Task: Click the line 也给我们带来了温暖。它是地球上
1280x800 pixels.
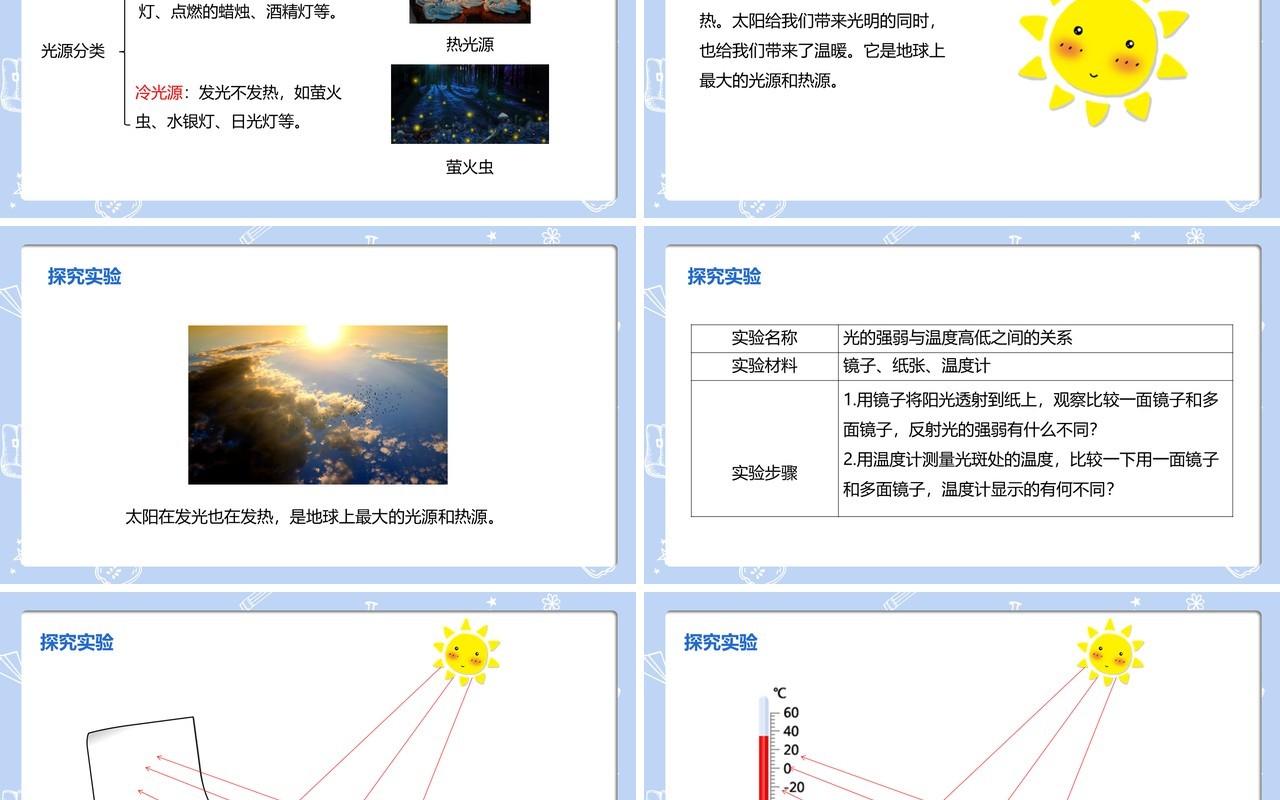Action: [x=822, y=51]
